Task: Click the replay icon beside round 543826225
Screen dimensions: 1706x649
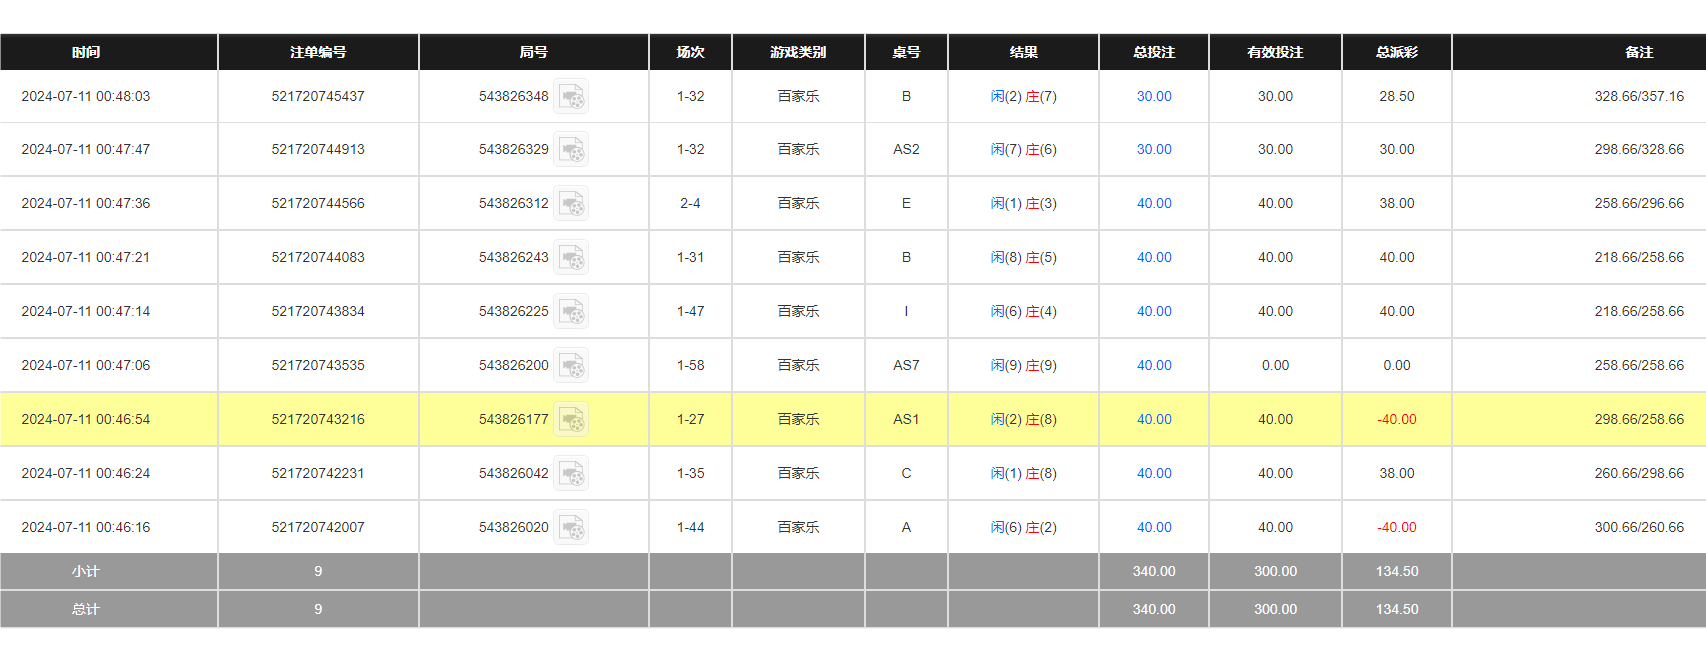Action: tap(571, 312)
